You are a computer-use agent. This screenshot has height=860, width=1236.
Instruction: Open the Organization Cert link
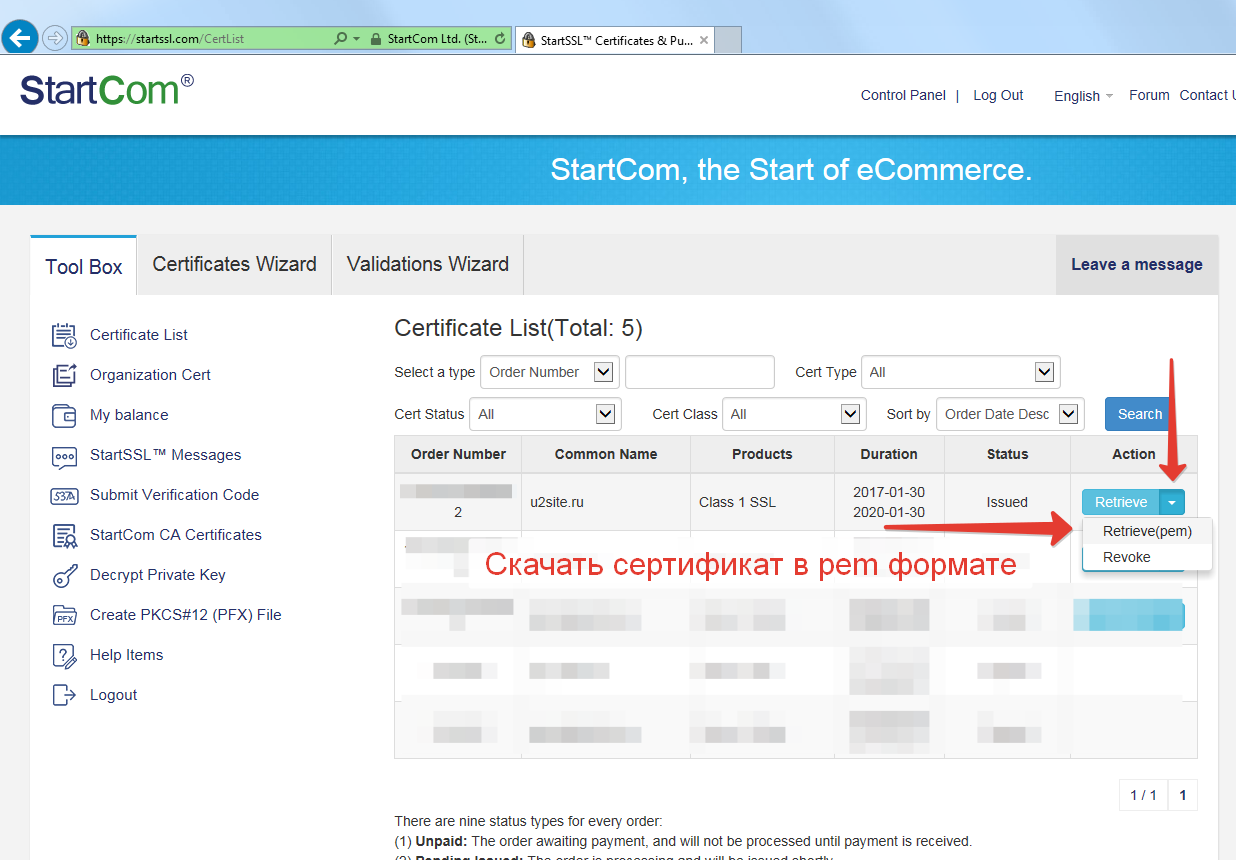coord(150,375)
